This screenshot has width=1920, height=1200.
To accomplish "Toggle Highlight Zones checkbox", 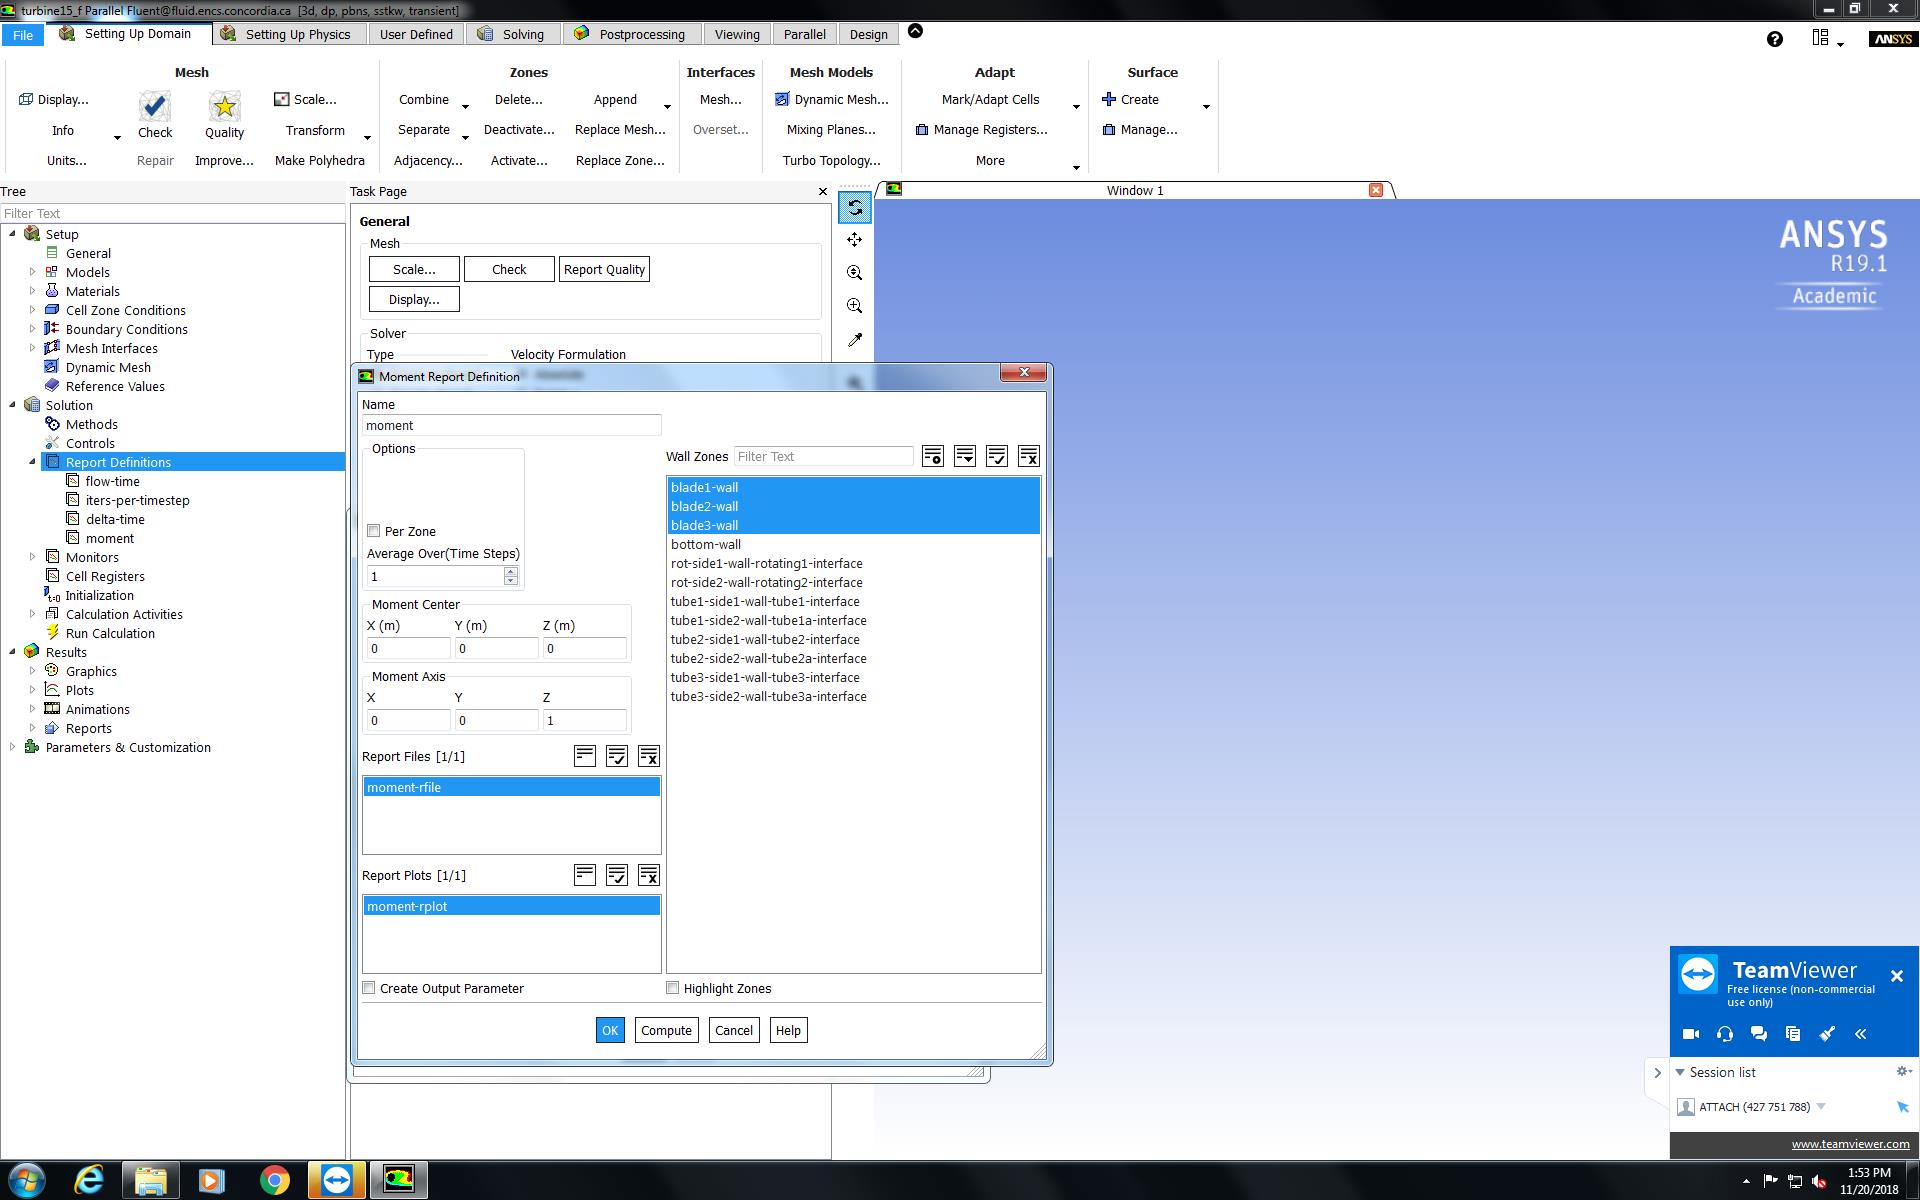I will (x=673, y=988).
